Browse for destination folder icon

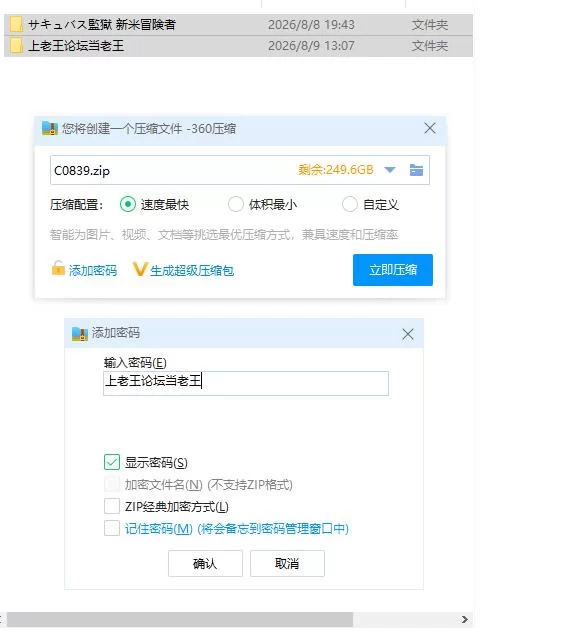[x=416, y=170]
